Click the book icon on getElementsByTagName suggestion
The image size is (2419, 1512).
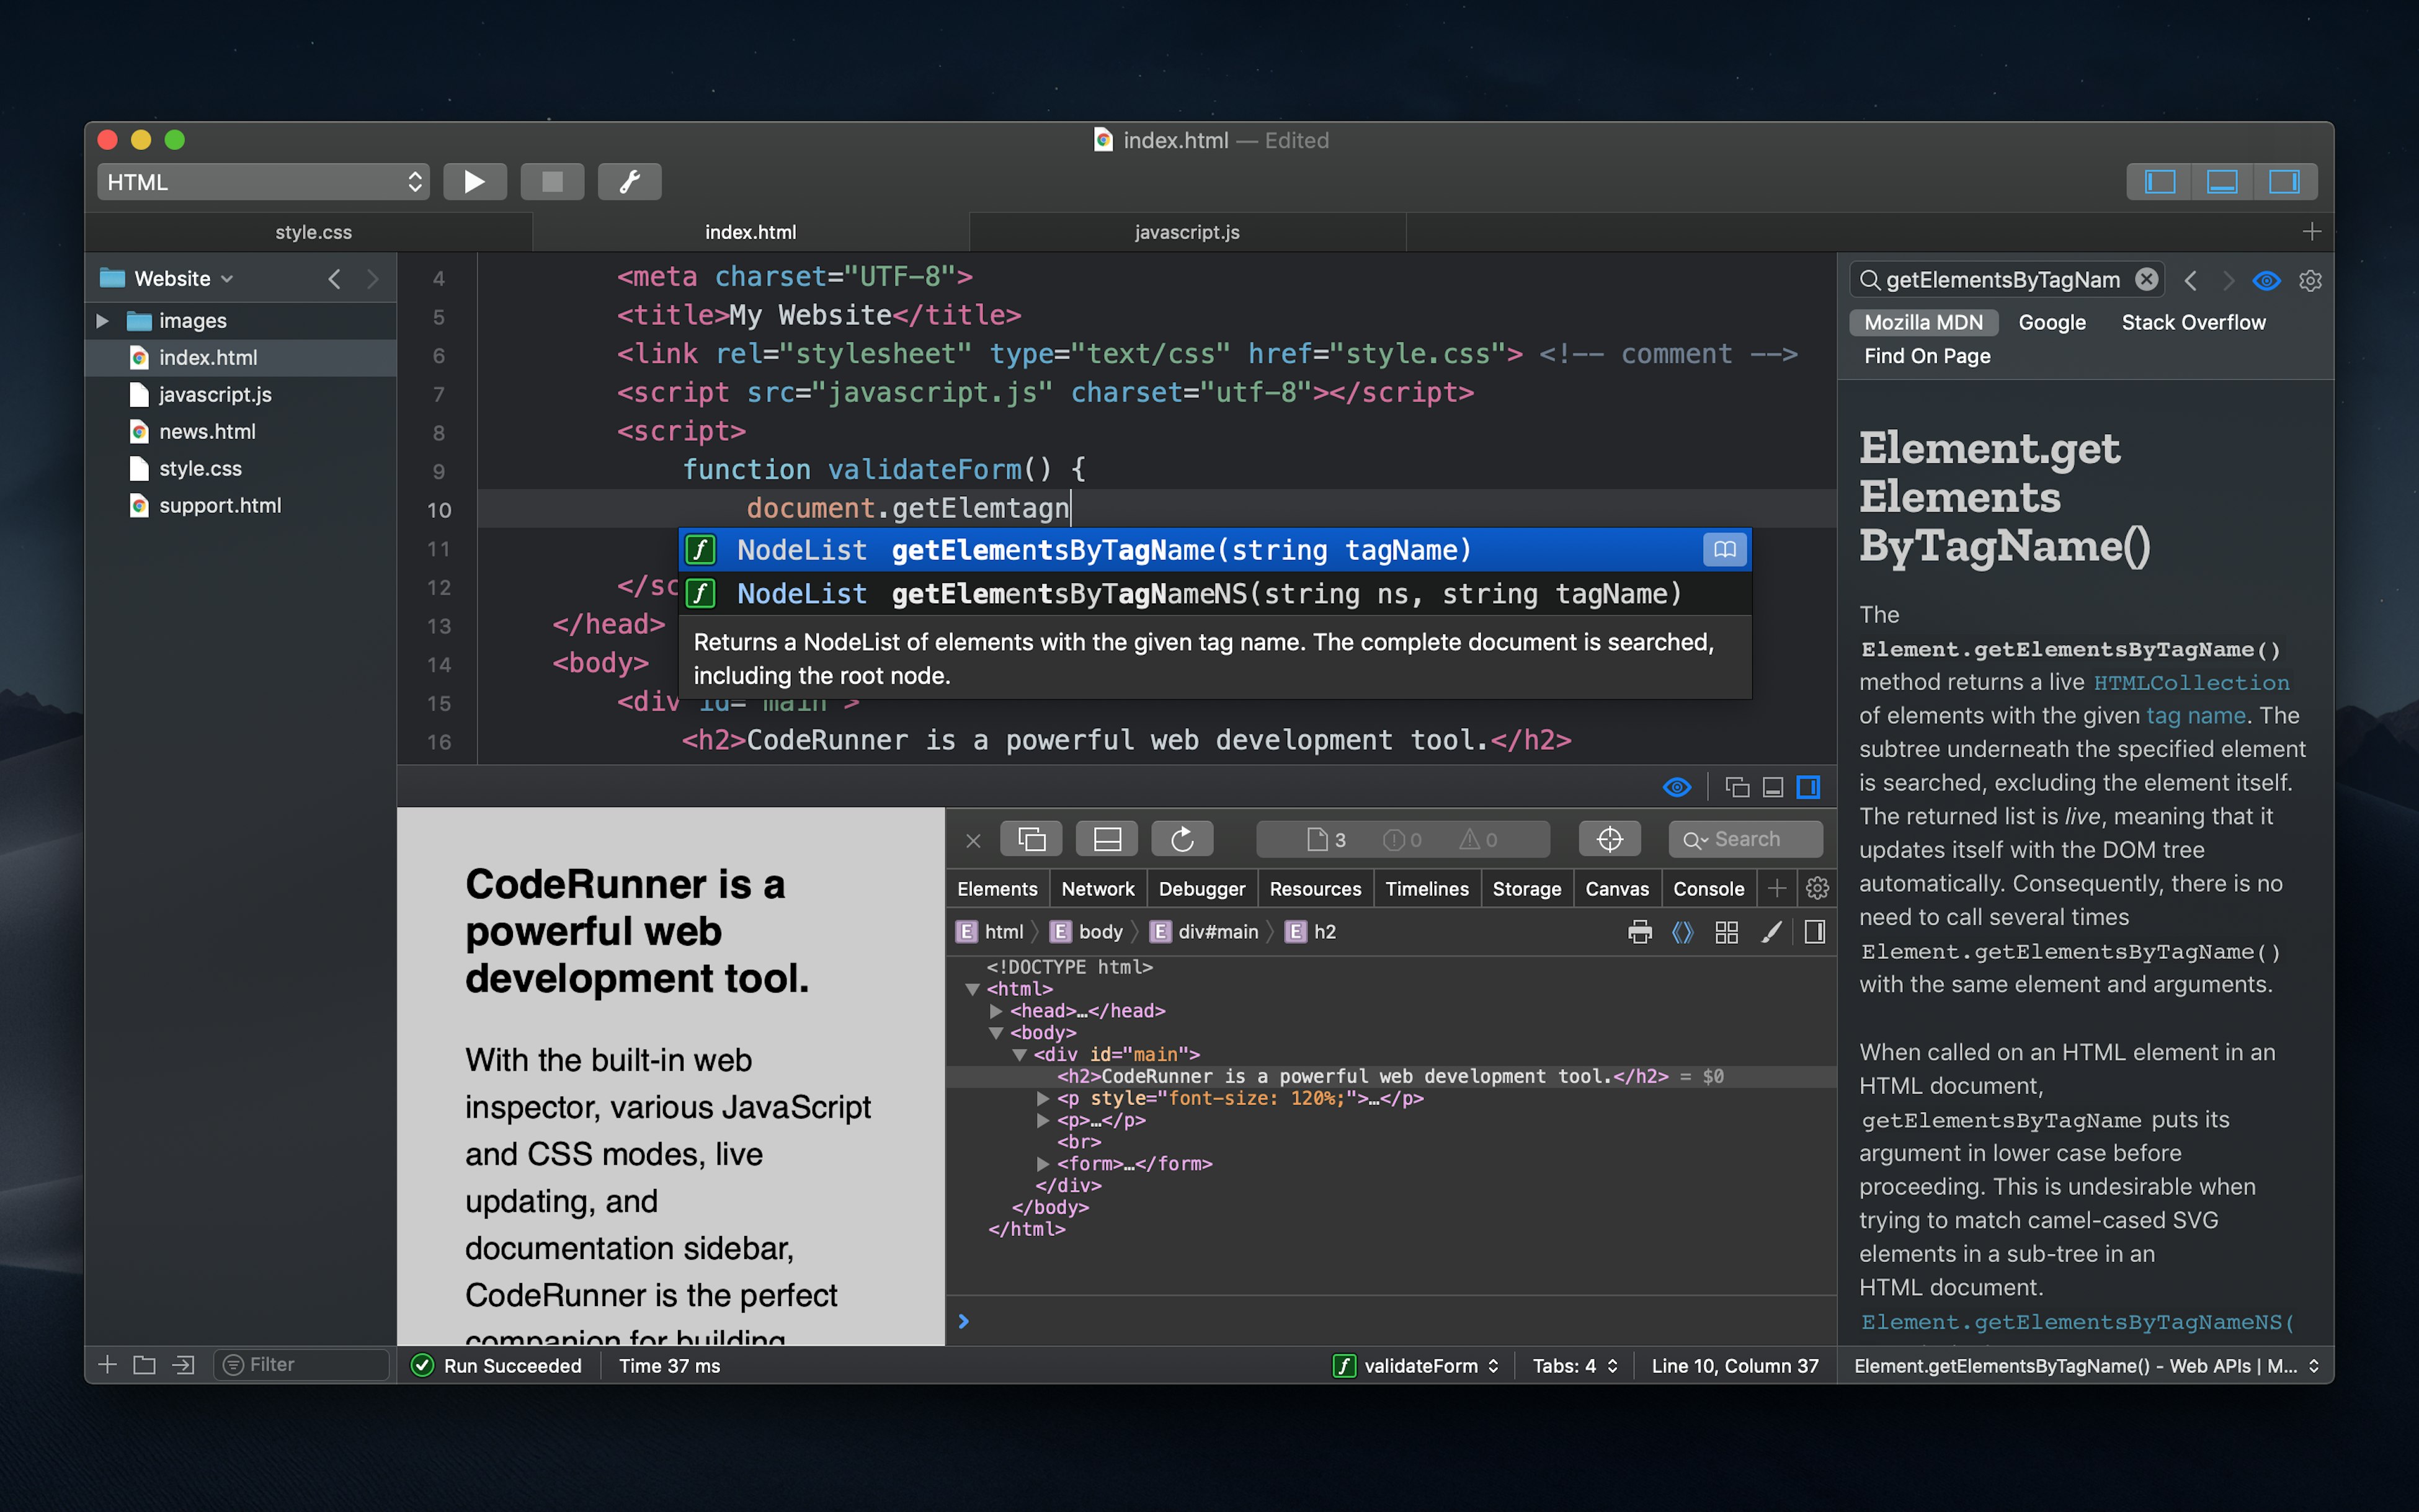pyautogui.click(x=1723, y=549)
